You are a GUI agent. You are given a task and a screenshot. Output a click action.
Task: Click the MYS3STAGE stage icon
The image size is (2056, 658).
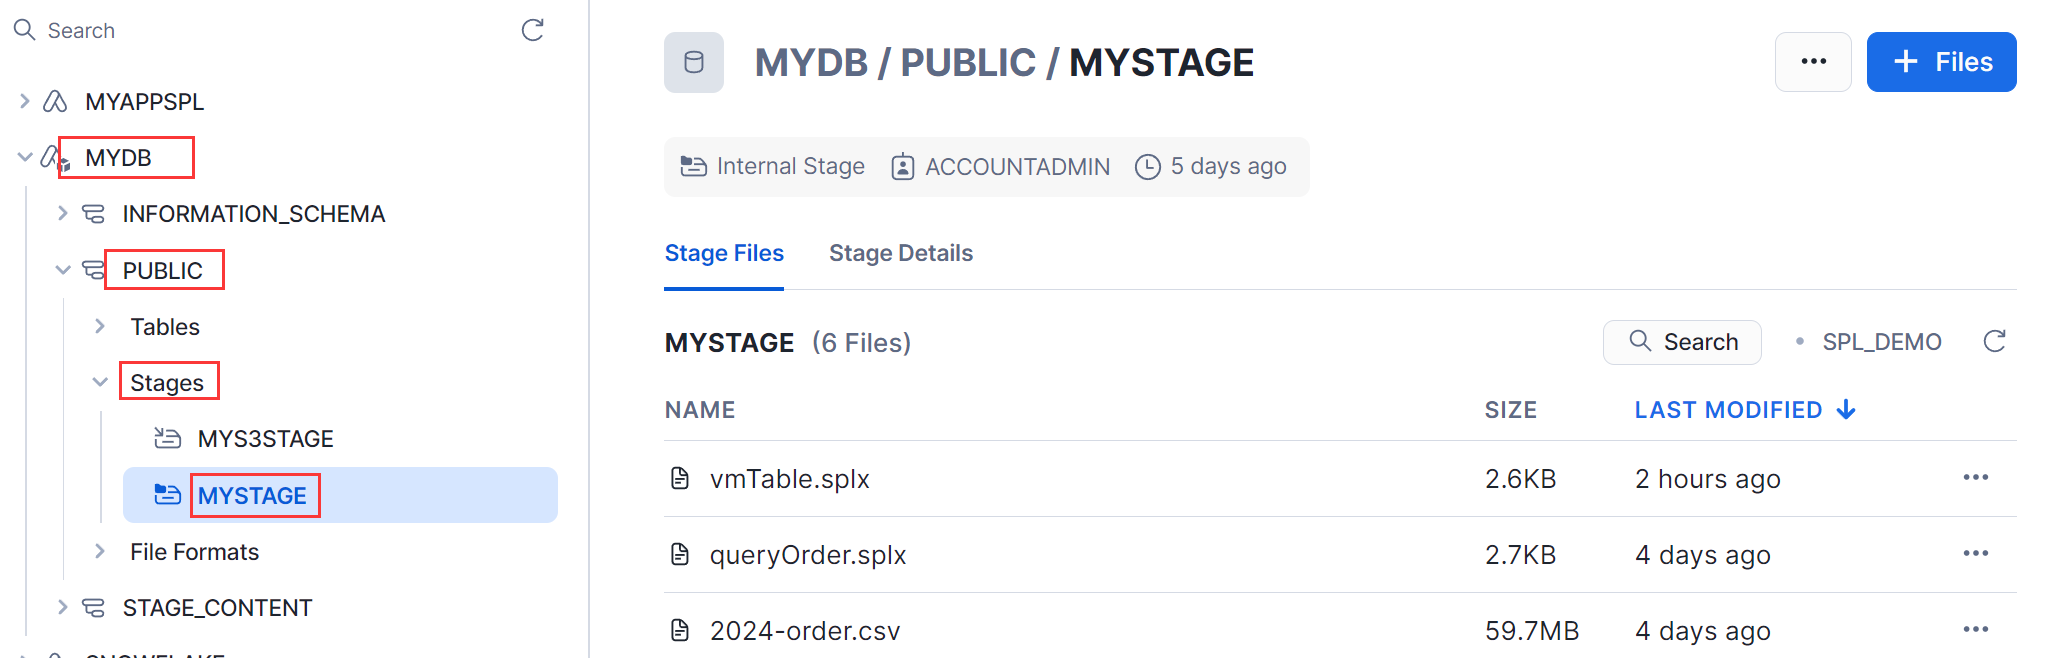click(167, 438)
